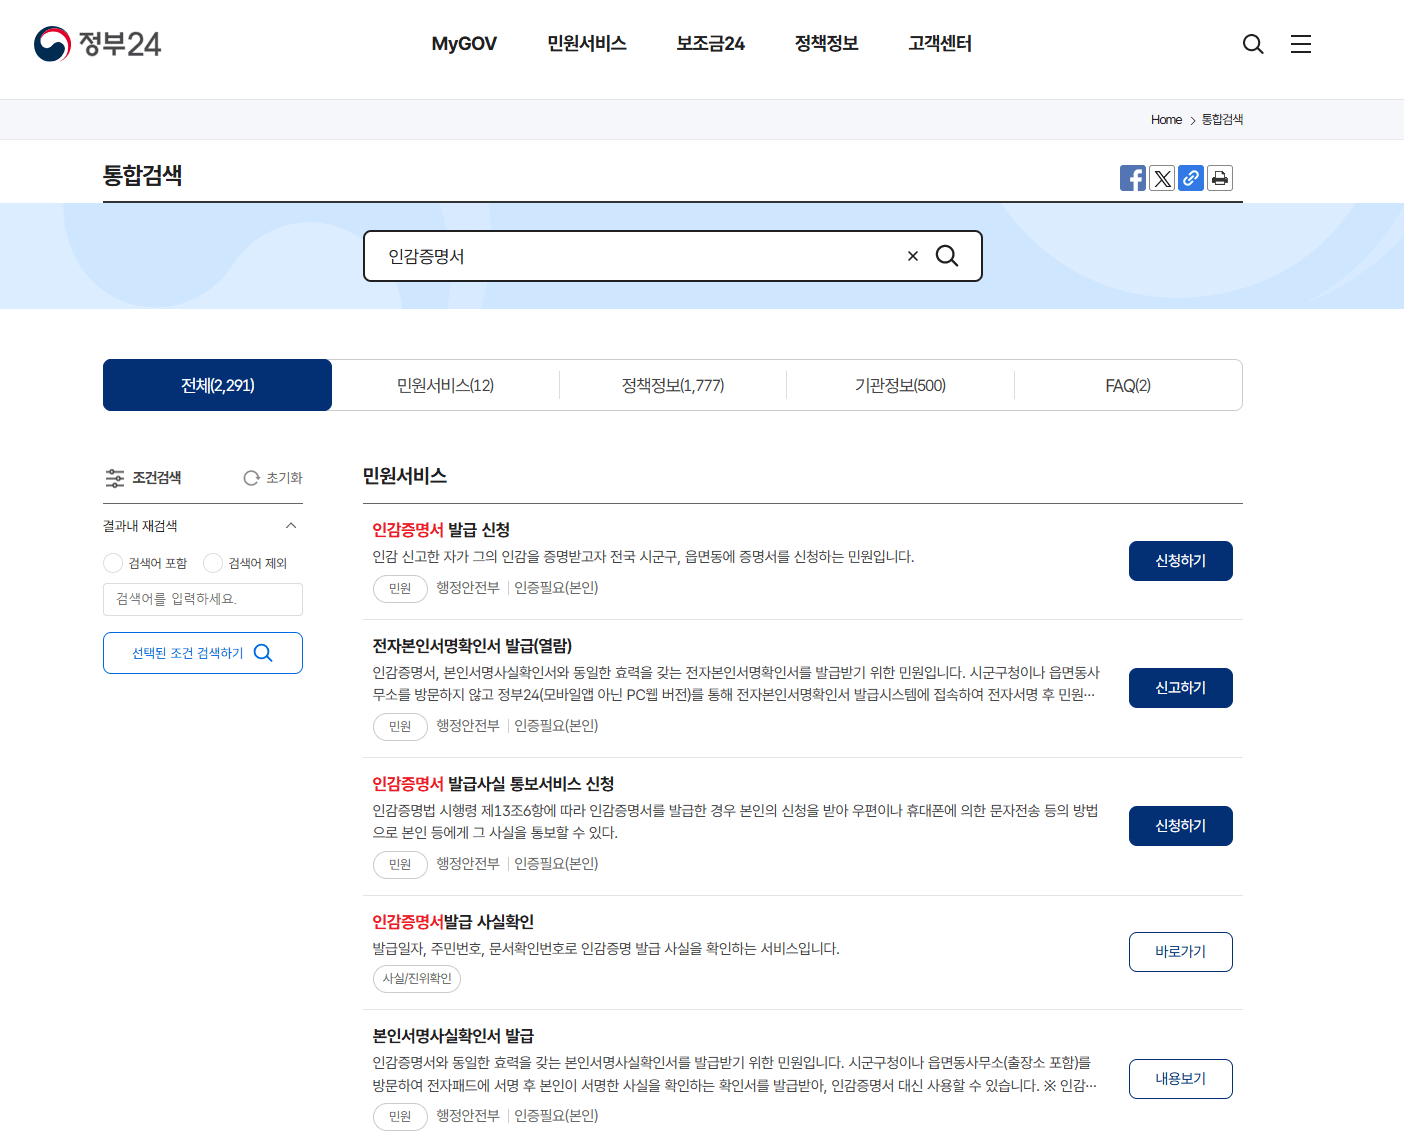Click the 사실/진위확인 tag
This screenshot has width=1404, height=1144.
tap(417, 979)
